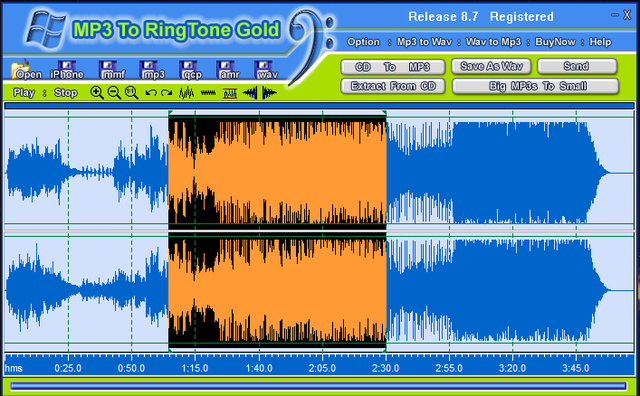Image resolution: width=640 pixels, height=396 pixels.
Task: Click the amplify waveform icon
Action: [x=187, y=93]
